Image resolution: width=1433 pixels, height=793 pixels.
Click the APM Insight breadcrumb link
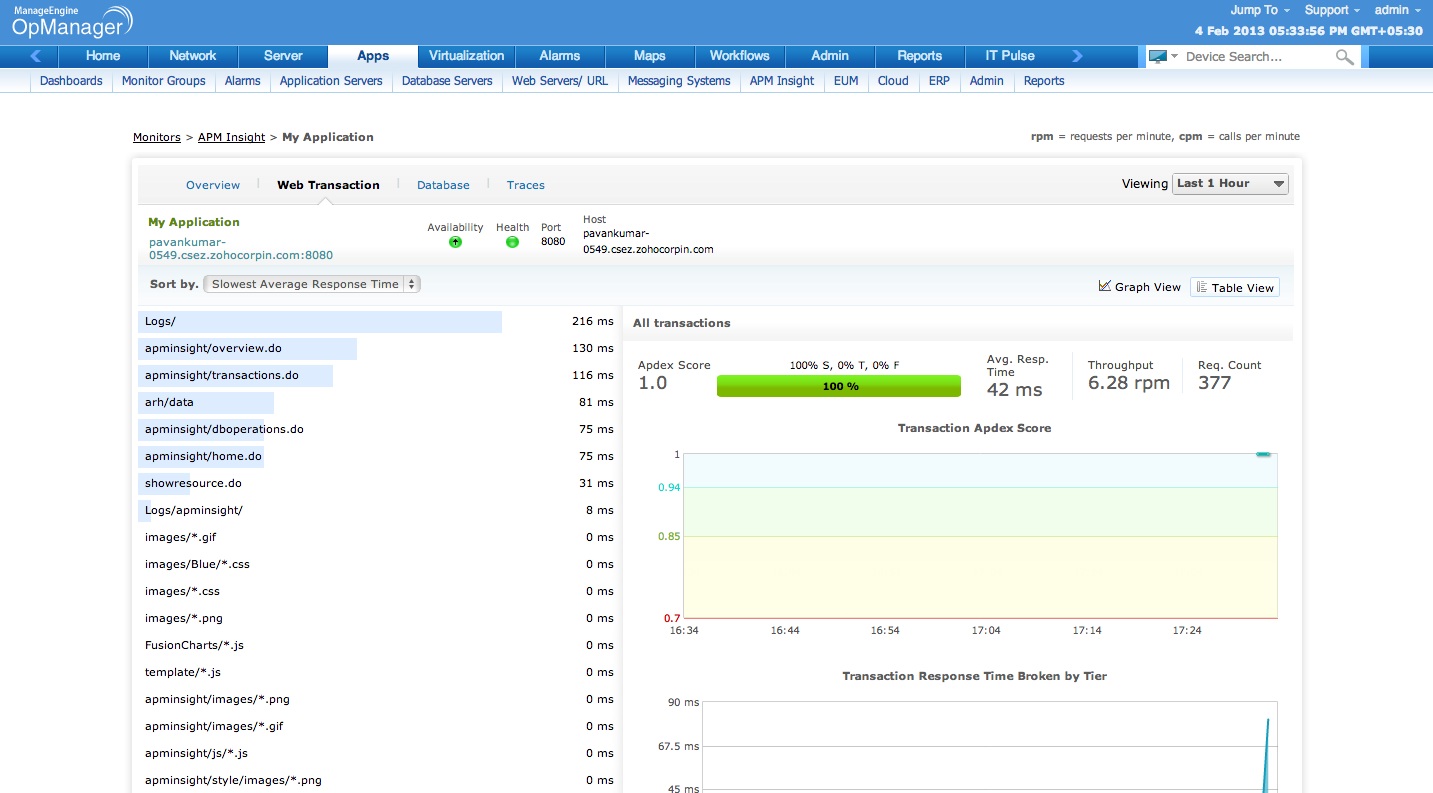[232, 137]
